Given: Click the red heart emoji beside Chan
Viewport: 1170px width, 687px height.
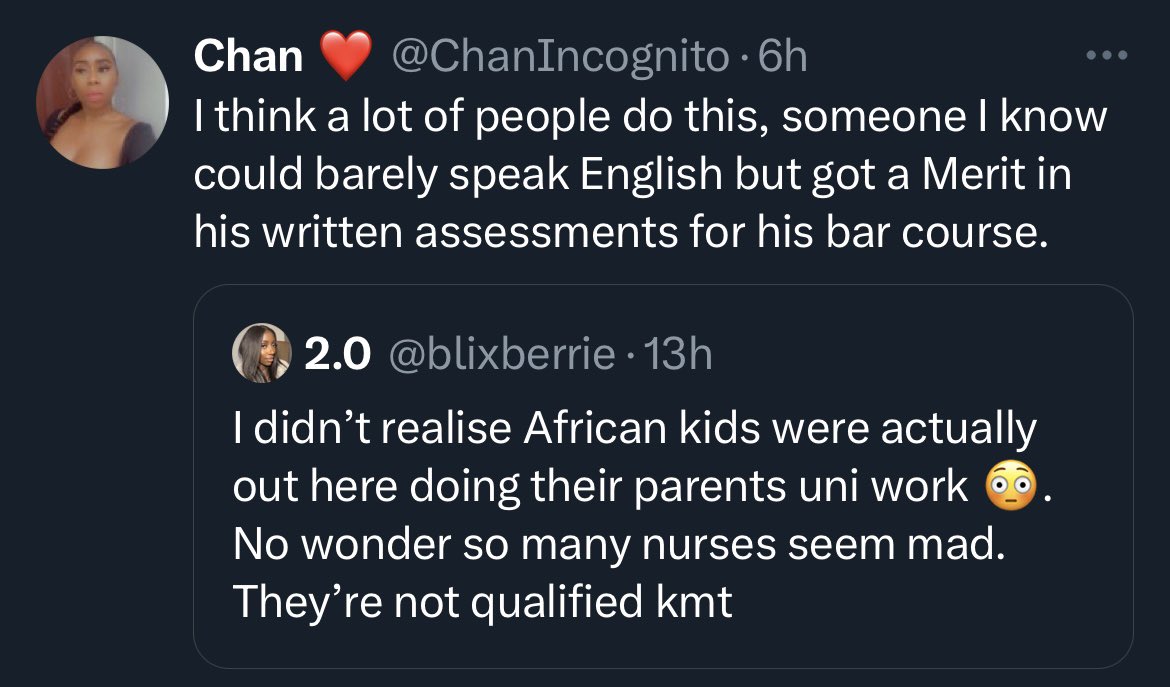Looking at the screenshot, I should pyautogui.click(x=345, y=56).
